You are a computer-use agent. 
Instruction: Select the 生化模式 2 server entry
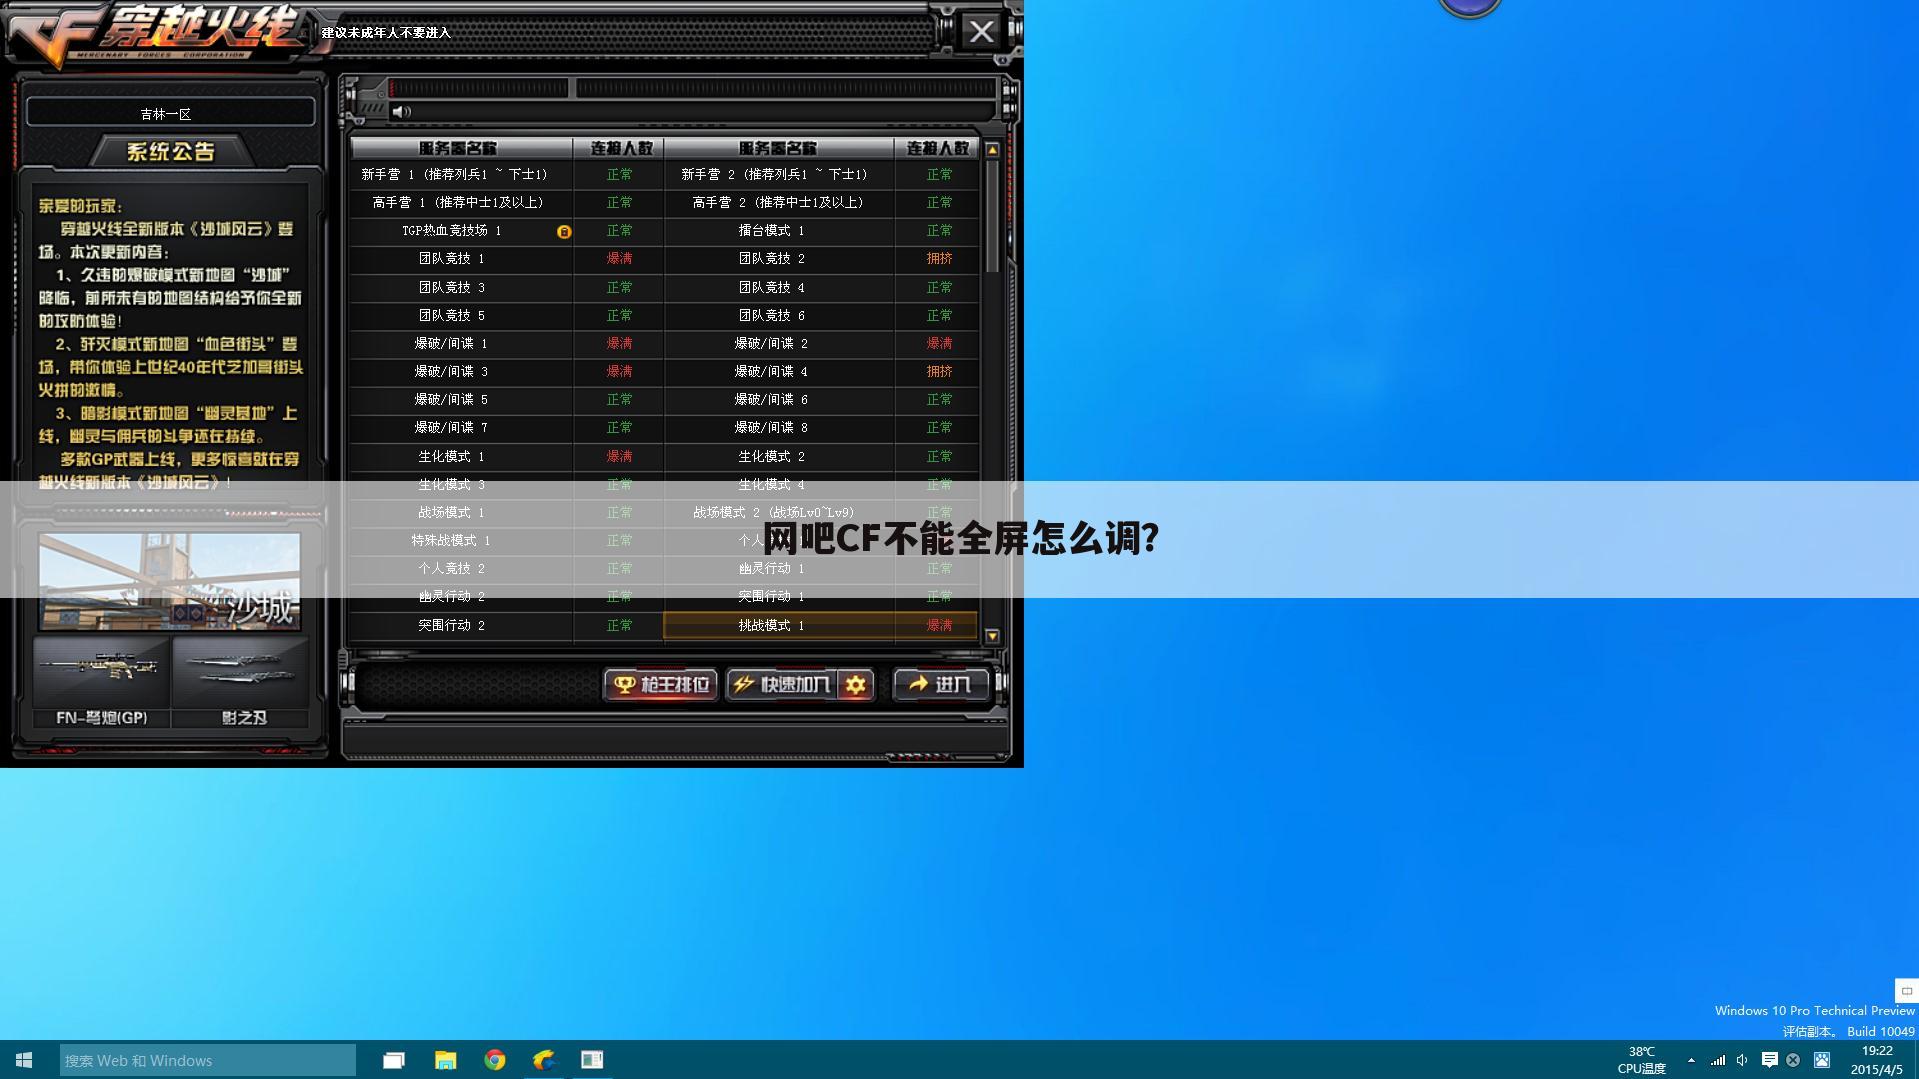770,456
